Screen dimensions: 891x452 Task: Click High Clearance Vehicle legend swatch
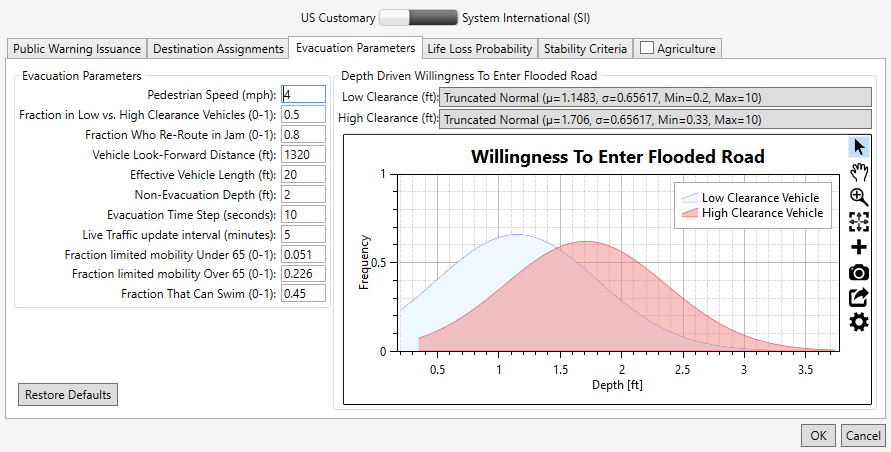(689, 213)
